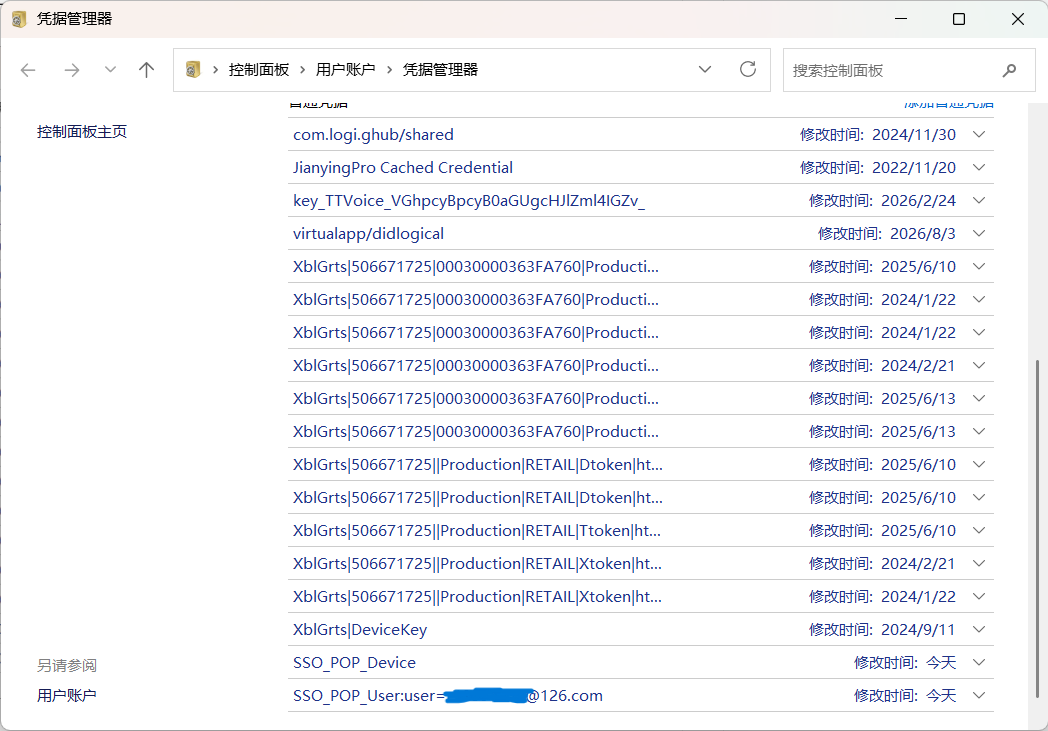Select 用户账户 in the address breadcrumb
The height and width of the screenshot is (731, 1048).
click(x=346, y=69)
